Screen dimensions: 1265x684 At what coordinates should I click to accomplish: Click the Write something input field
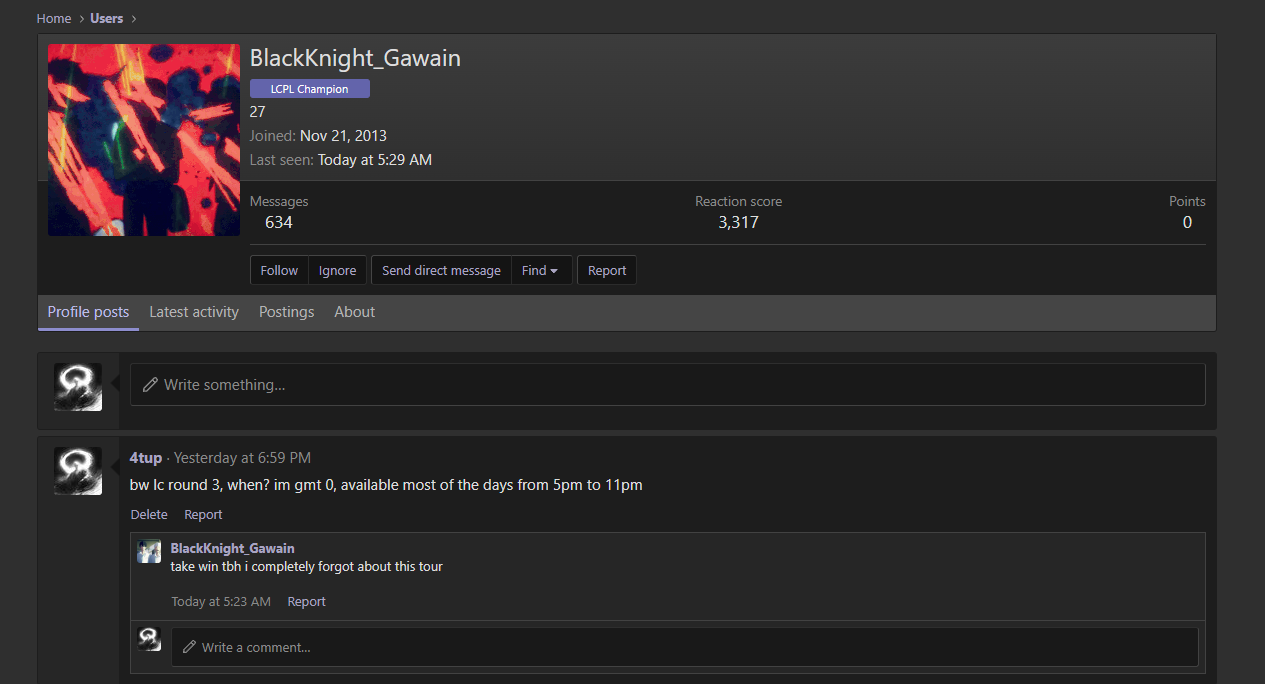pos(668,384)
